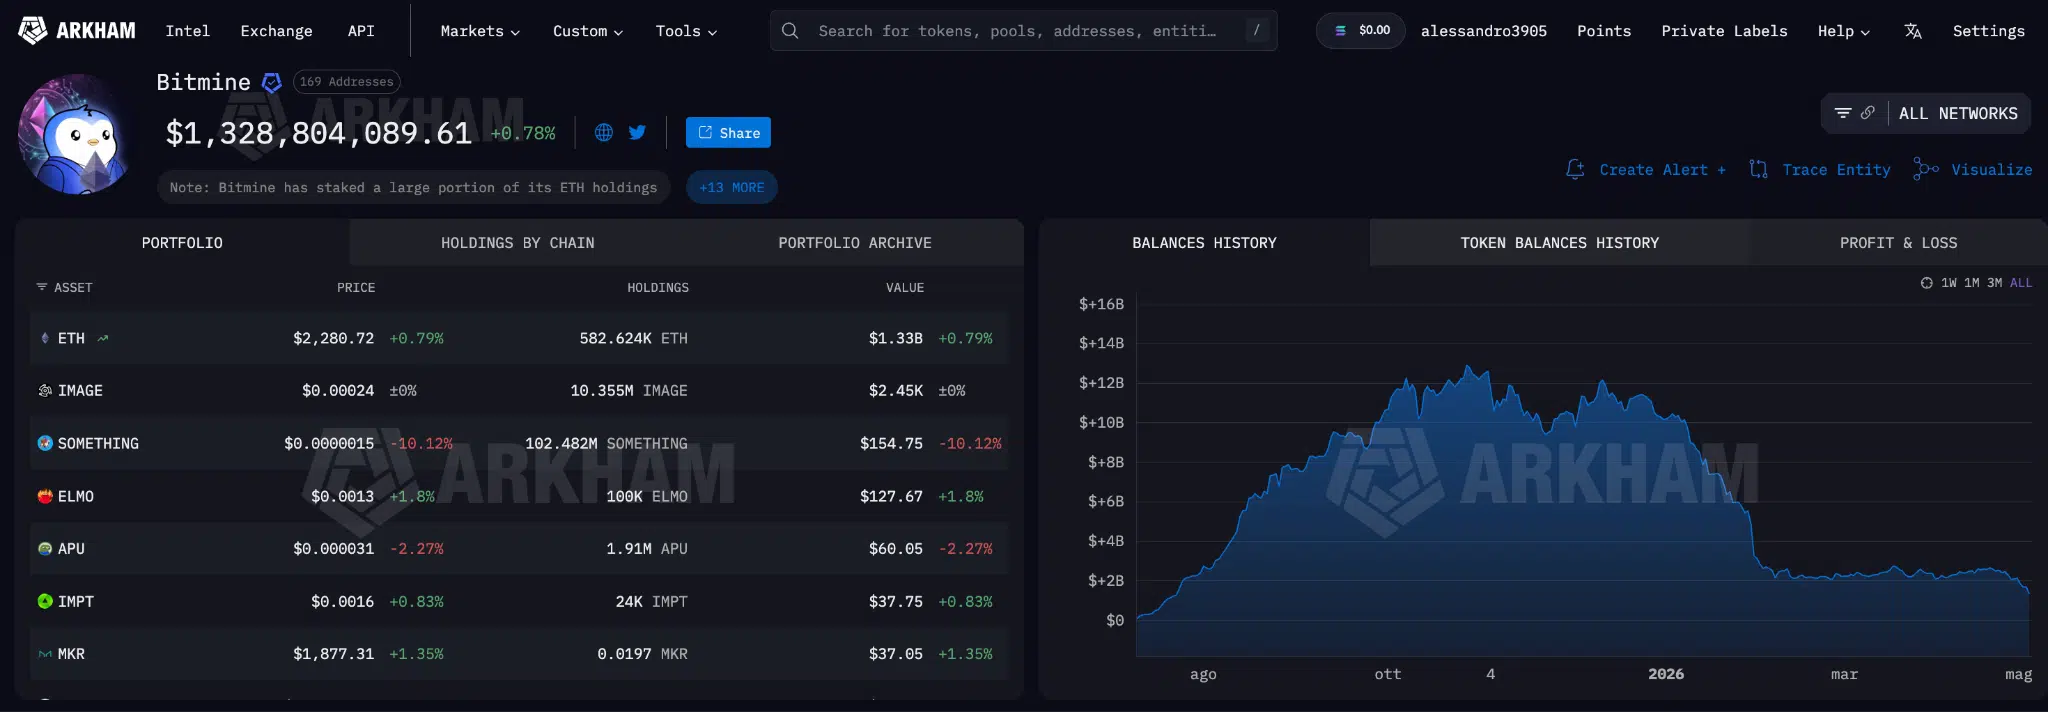
Task: Select the ALL chart range
Action: click(2021, 283)
